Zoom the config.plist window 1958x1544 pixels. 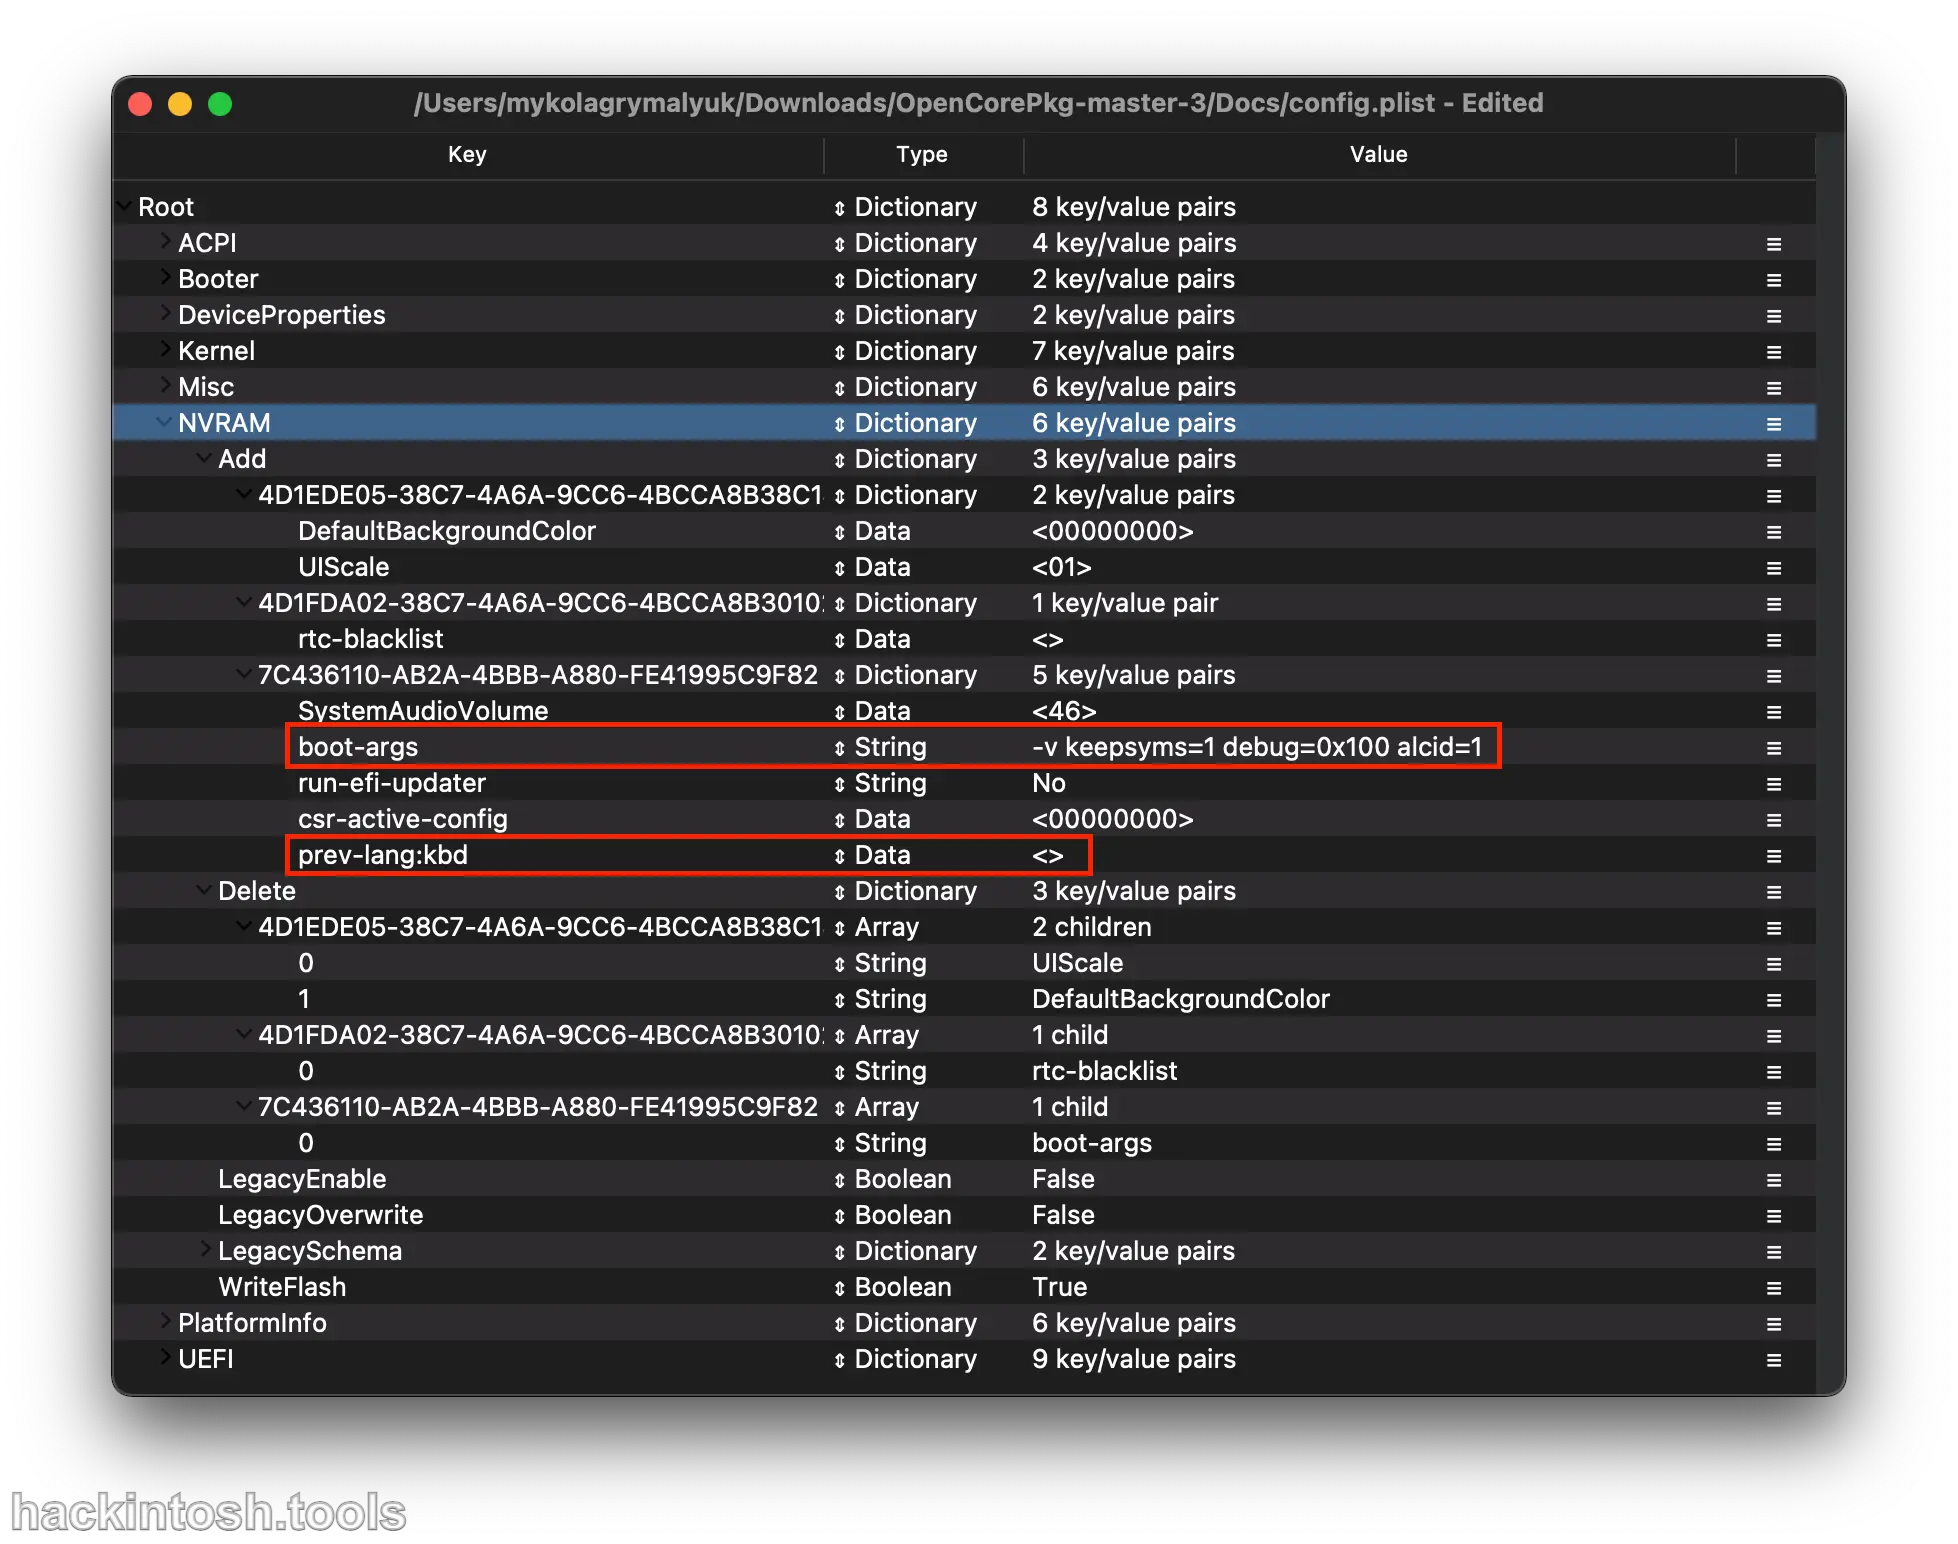pyautogui.click(x=220, y=104)
